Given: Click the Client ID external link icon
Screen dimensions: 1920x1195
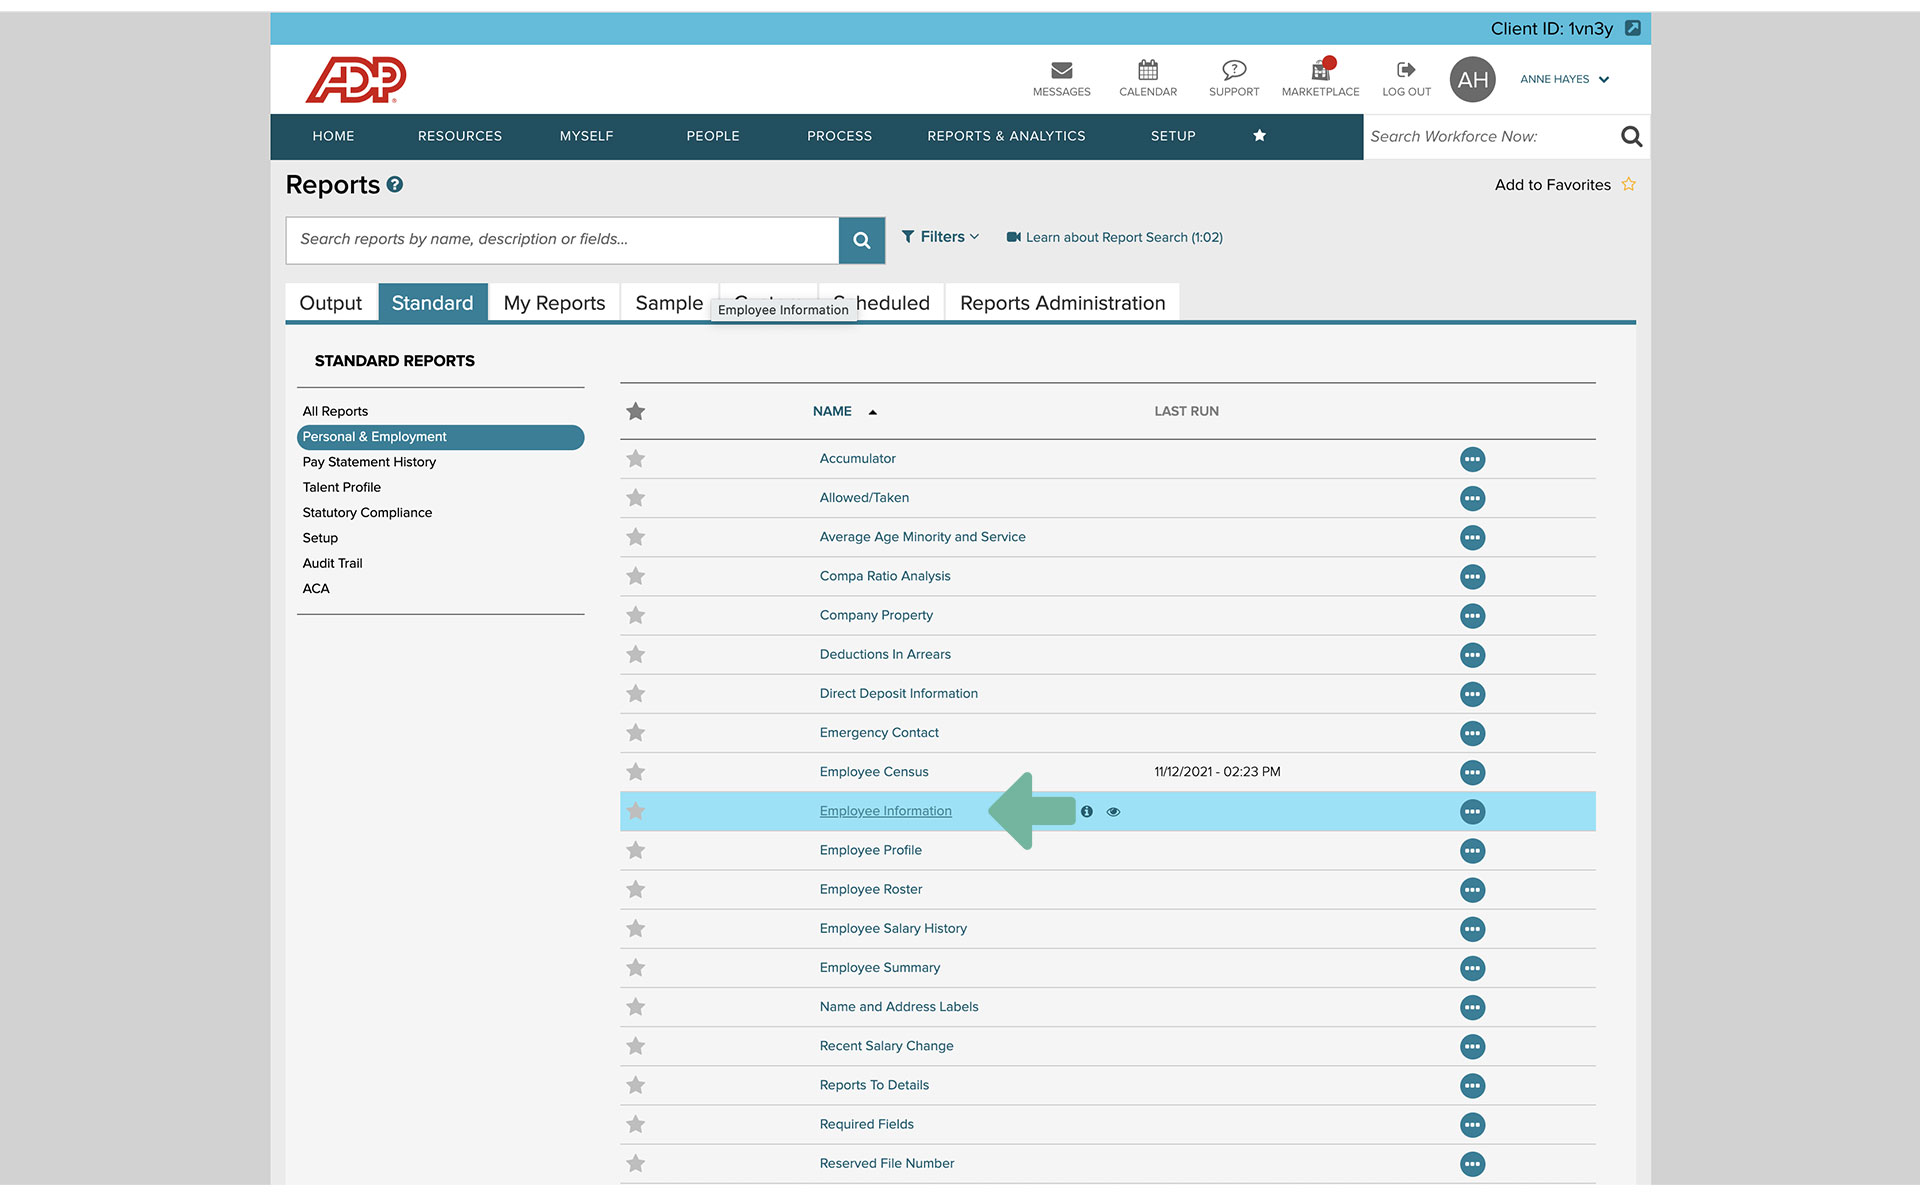Looking at the screenshot, I should click(x=1632, y=28).
